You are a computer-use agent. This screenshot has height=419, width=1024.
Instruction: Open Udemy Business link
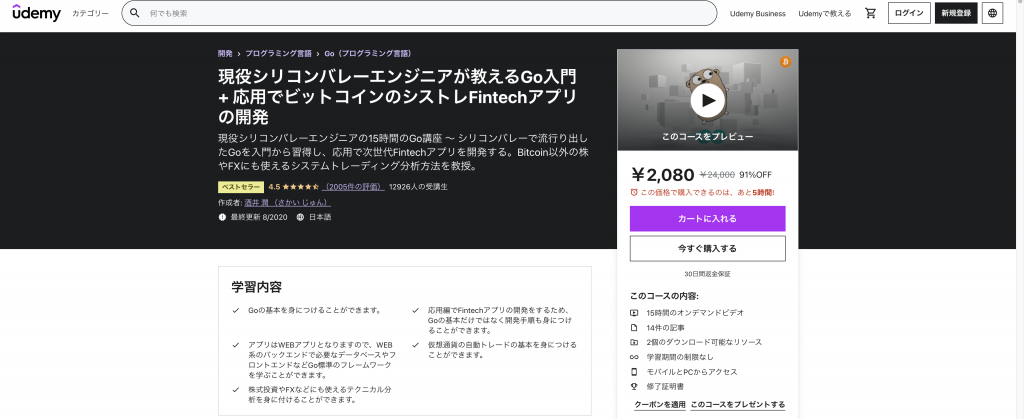(x=758, y=13)
